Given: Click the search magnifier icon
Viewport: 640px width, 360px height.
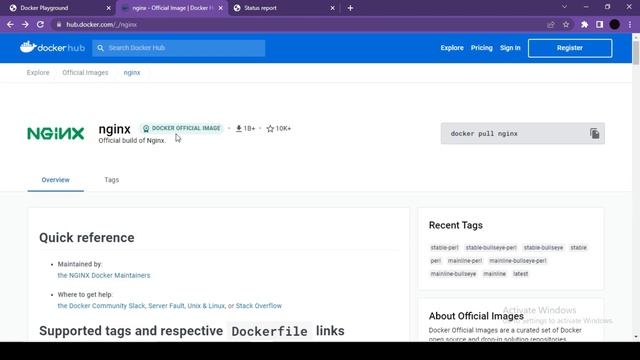Looking at the screenshot, I should (100, 48).
